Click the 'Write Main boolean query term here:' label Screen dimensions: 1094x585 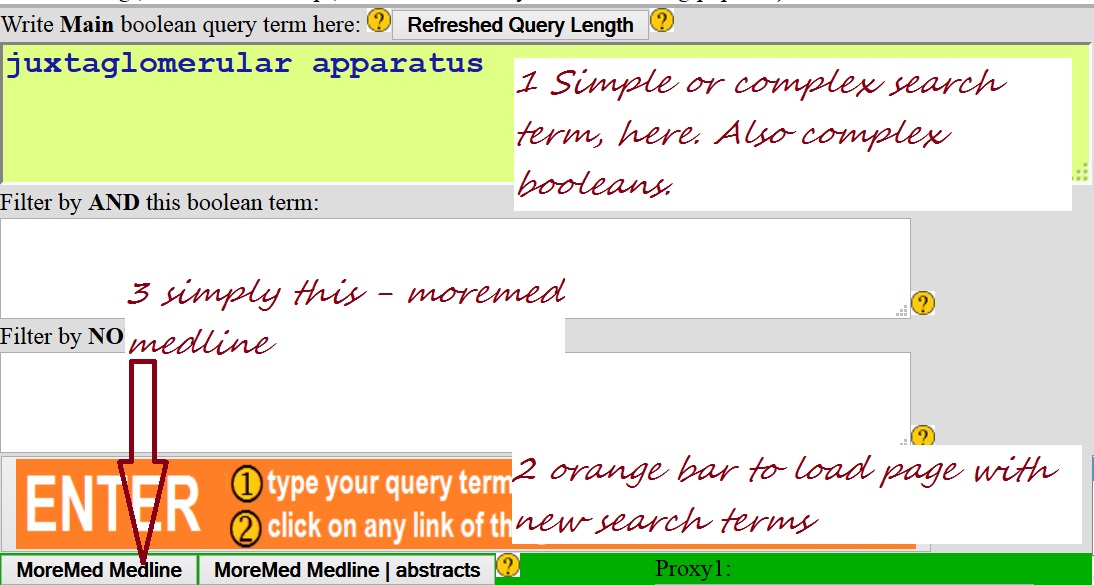pos(181,24)
